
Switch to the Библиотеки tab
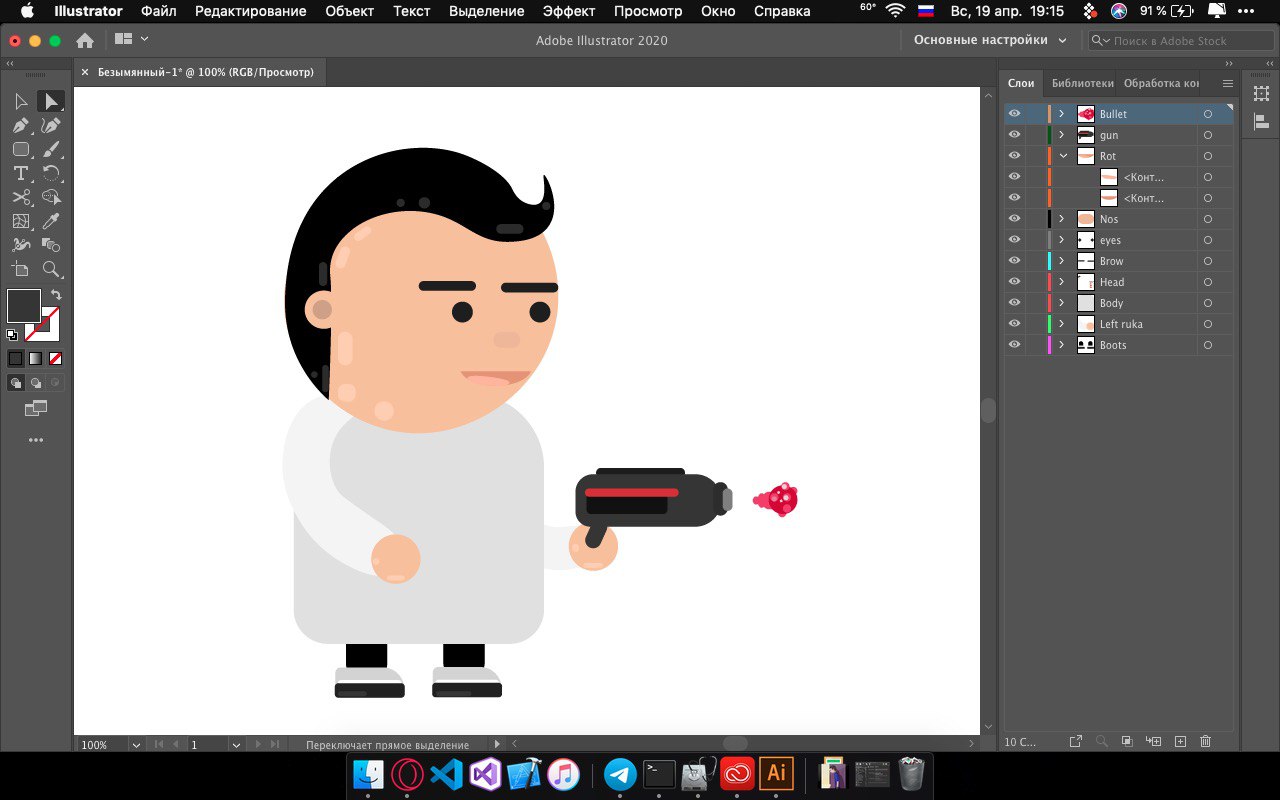[1082, 83]
